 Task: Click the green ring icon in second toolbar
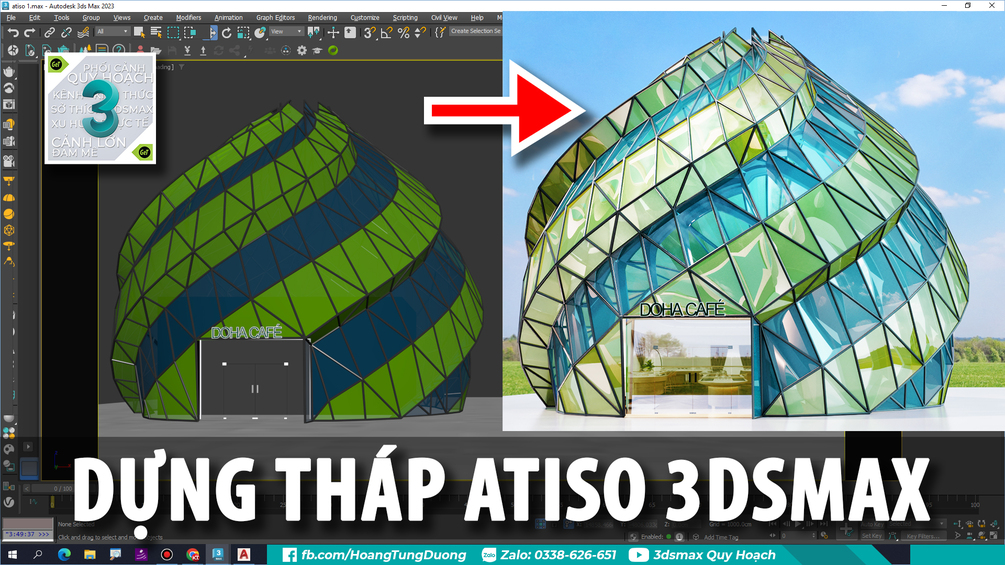(333, 50)
